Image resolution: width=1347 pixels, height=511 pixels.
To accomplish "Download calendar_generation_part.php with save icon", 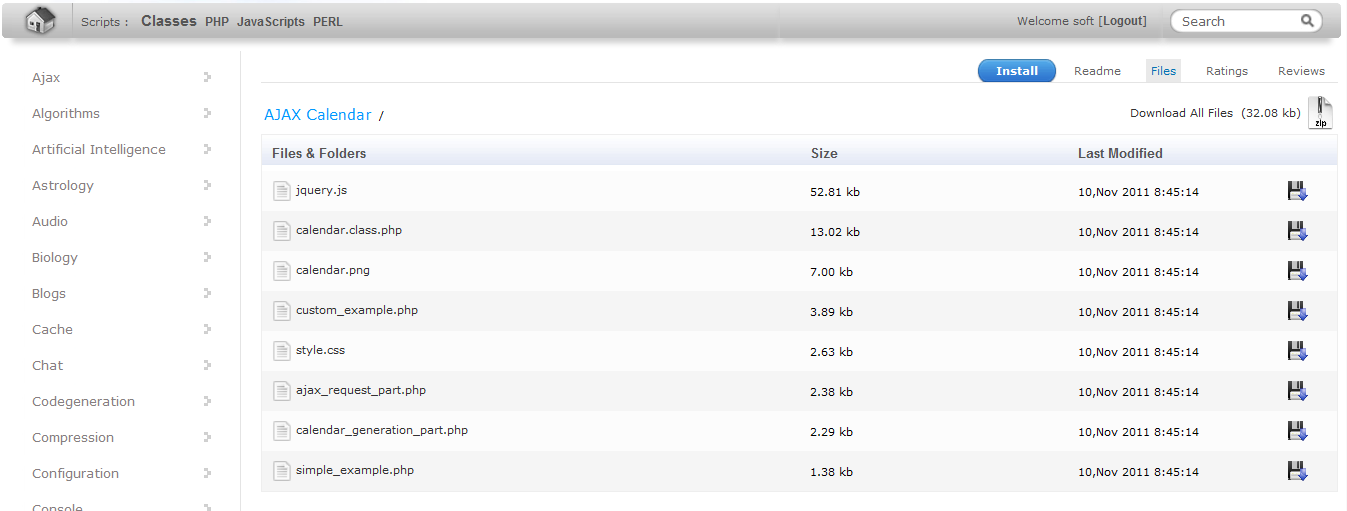I will pos(1298,431).
